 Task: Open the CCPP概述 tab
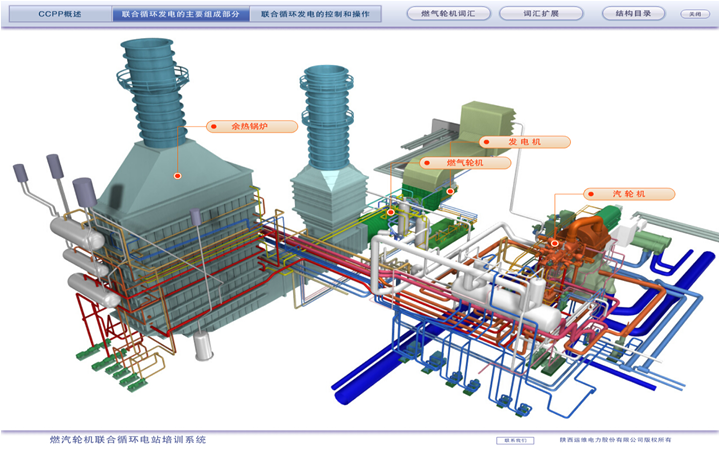tap(59, 16)
